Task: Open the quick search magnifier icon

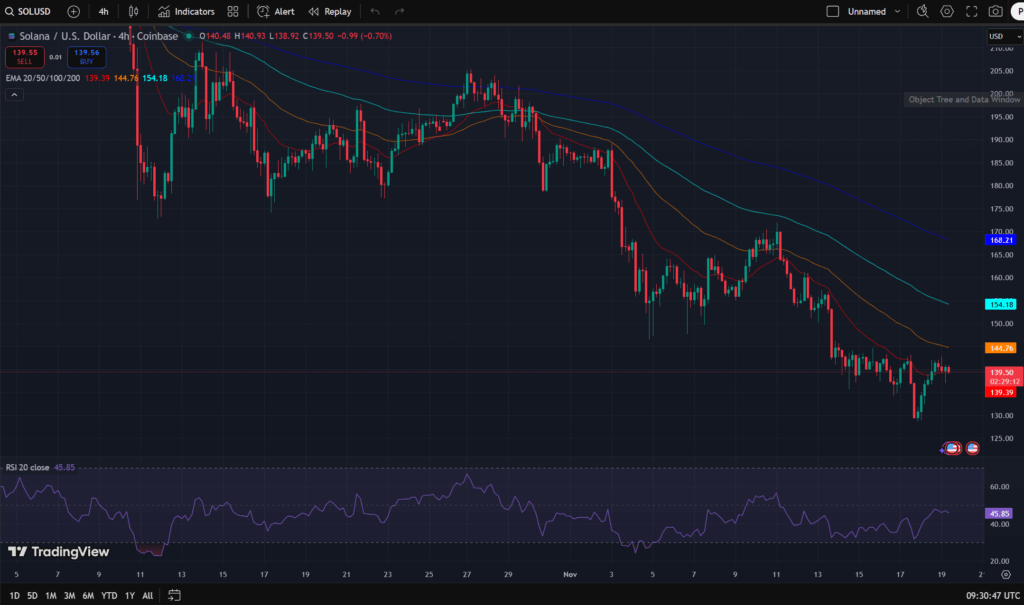Action: (x=922, y=12)
